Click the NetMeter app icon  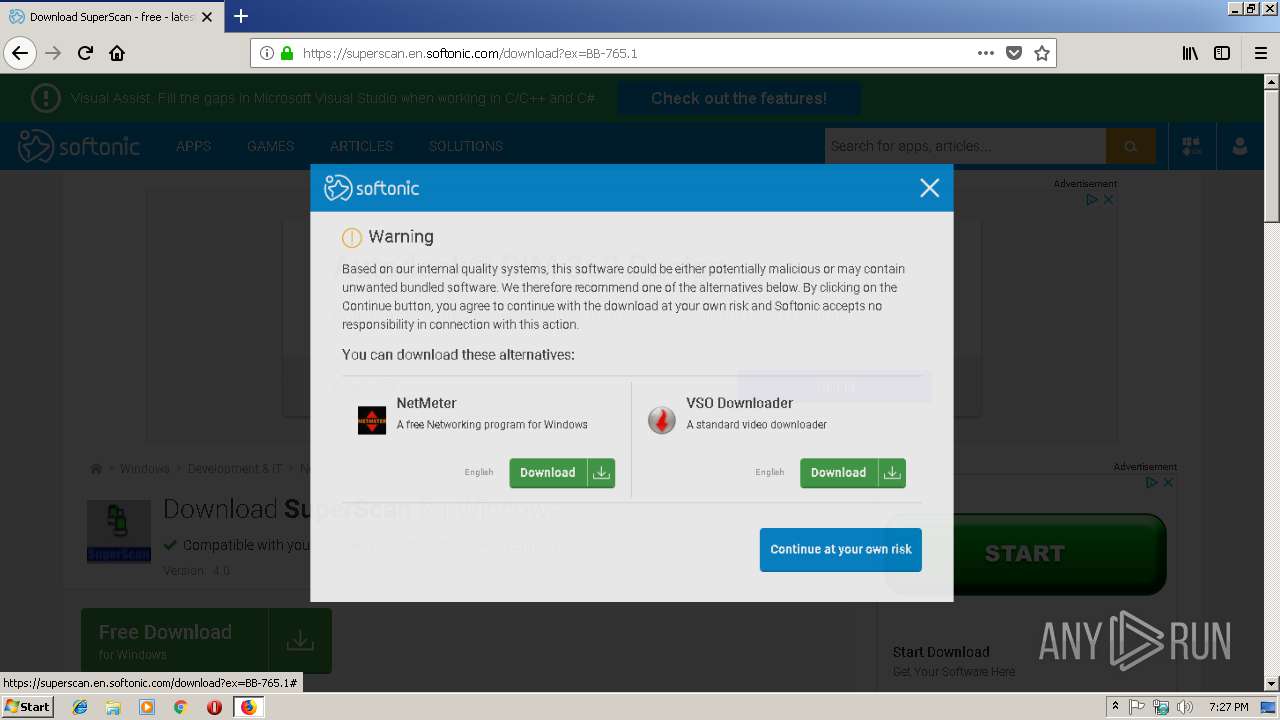[x=372, y=420]
